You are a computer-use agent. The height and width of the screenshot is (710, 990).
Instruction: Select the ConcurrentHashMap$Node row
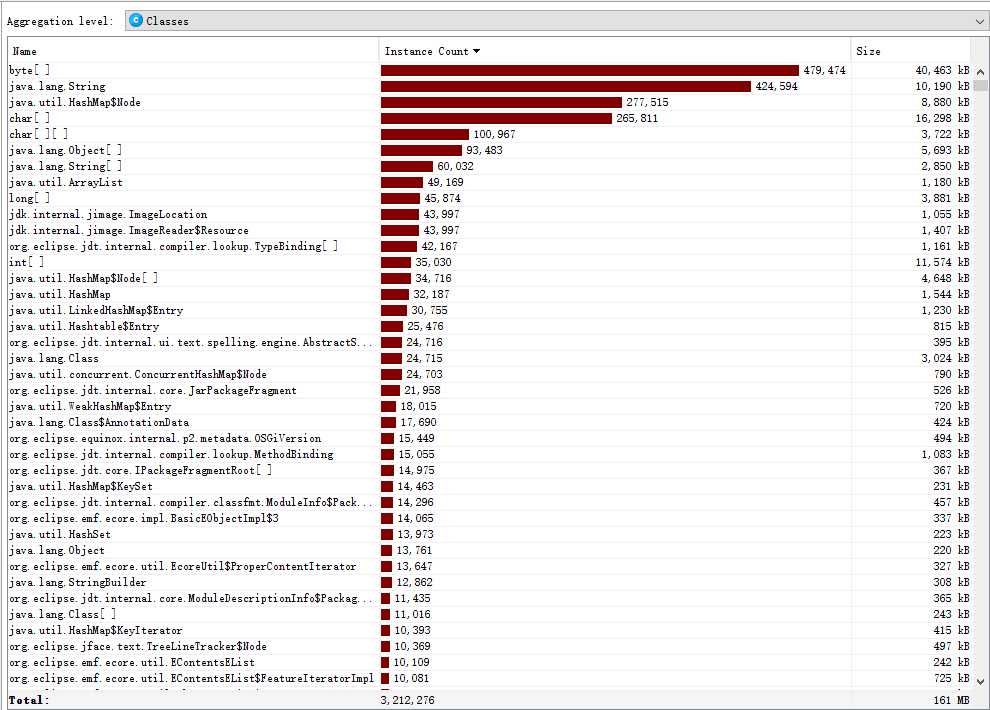point(489,374)
